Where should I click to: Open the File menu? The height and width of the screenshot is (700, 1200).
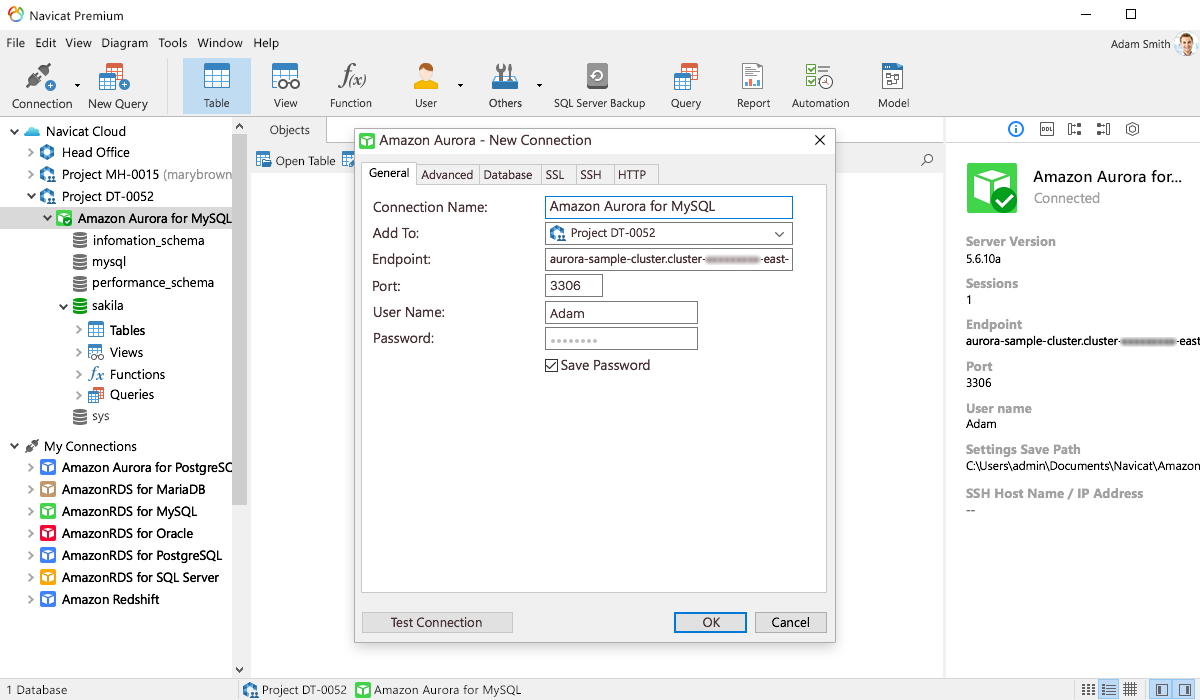click(16, 43)
